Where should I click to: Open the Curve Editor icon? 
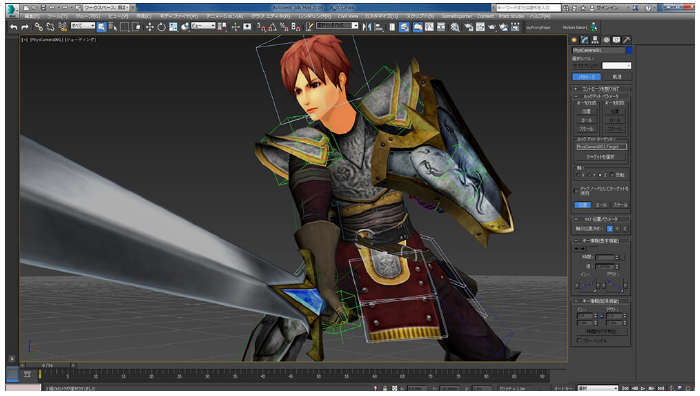coord(429,27)
